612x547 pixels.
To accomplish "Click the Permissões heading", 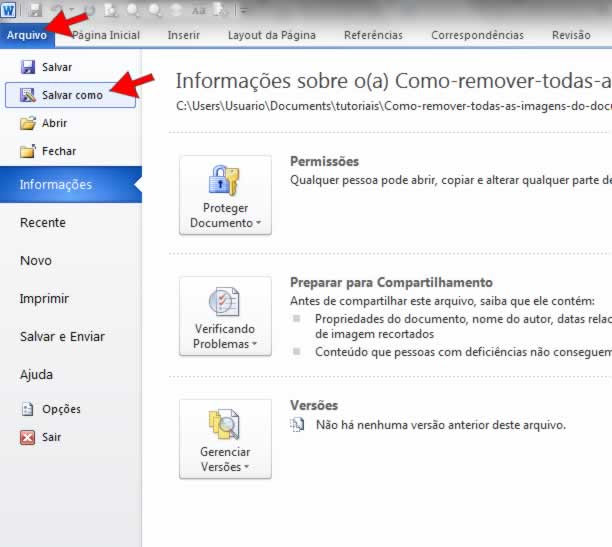I will click(324, 162).
